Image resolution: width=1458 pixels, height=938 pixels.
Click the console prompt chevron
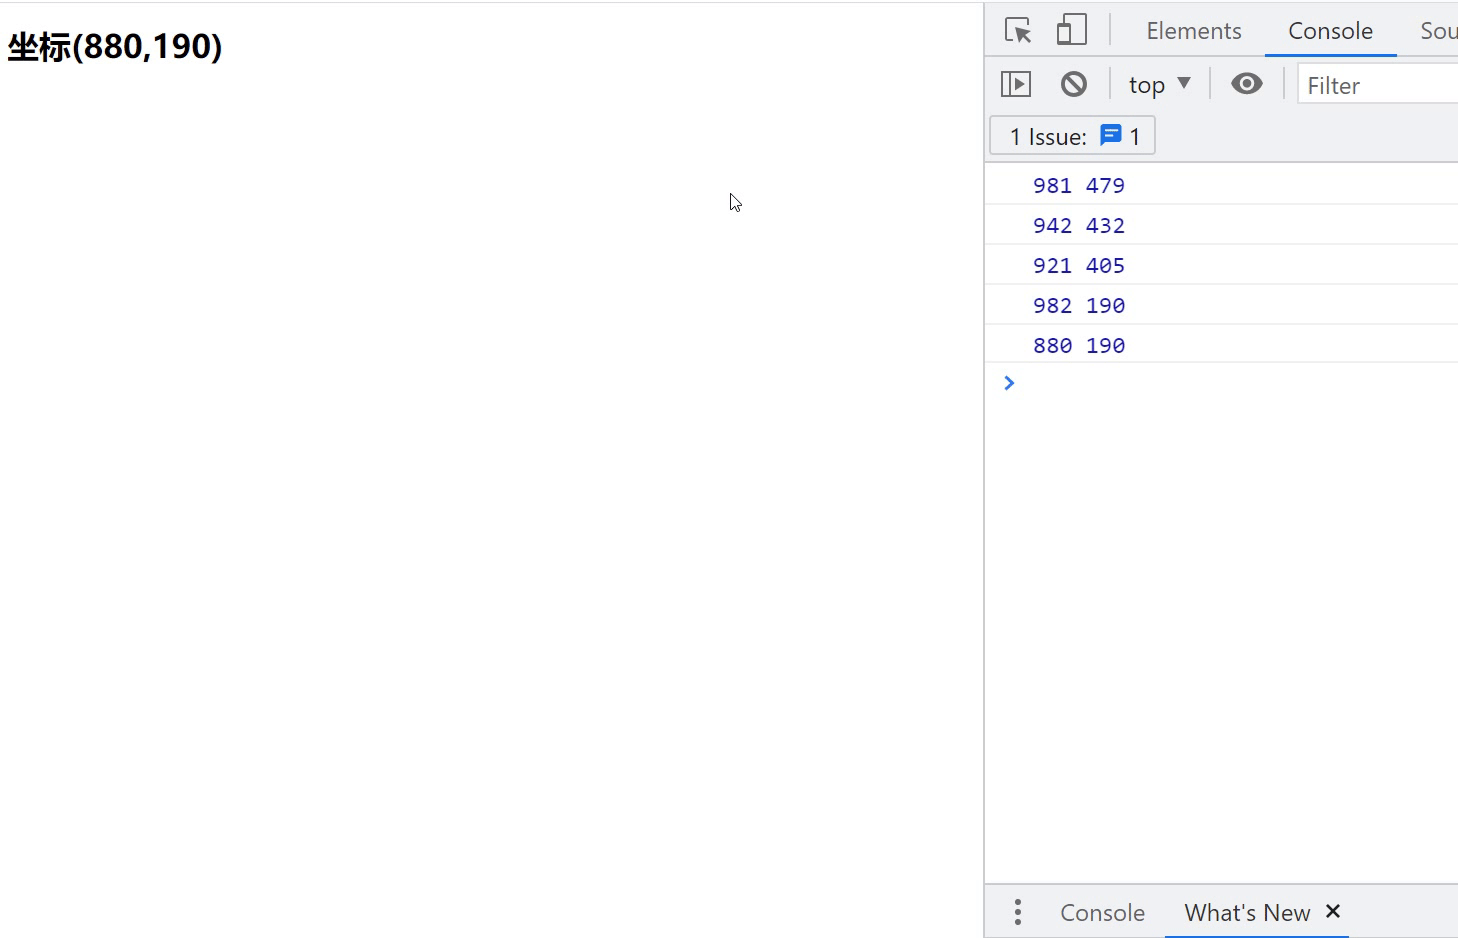coord(1009,383)
